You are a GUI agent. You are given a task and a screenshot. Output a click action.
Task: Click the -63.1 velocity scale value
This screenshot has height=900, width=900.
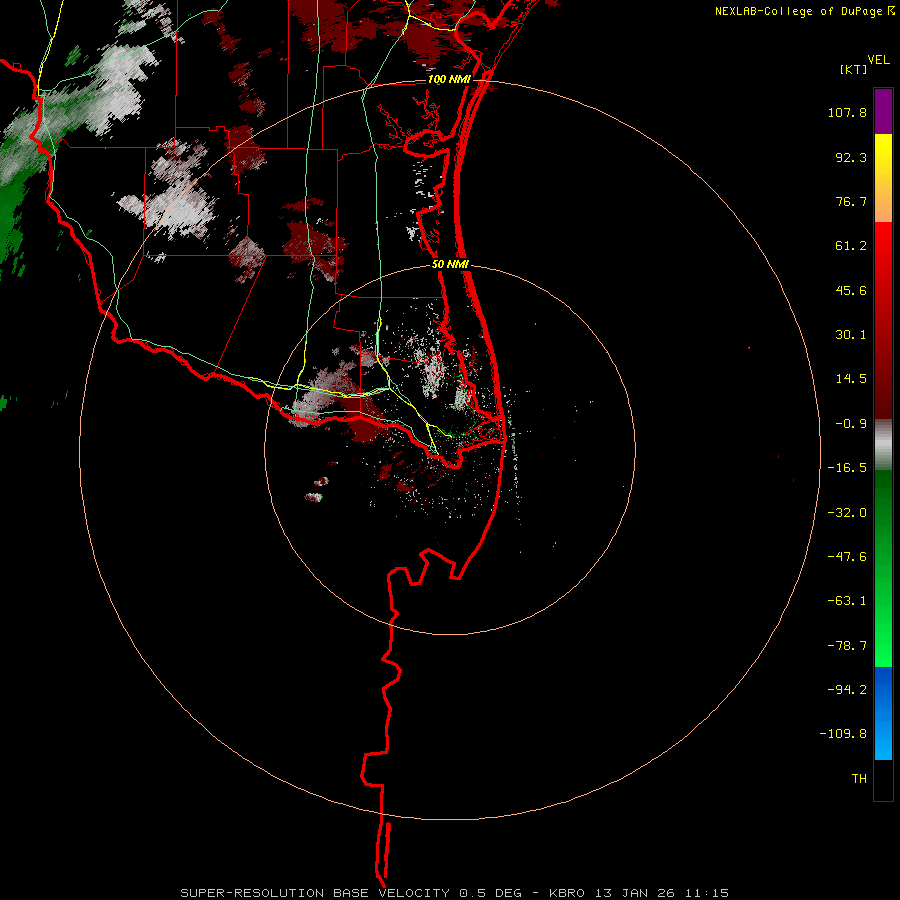click(847, 601)
